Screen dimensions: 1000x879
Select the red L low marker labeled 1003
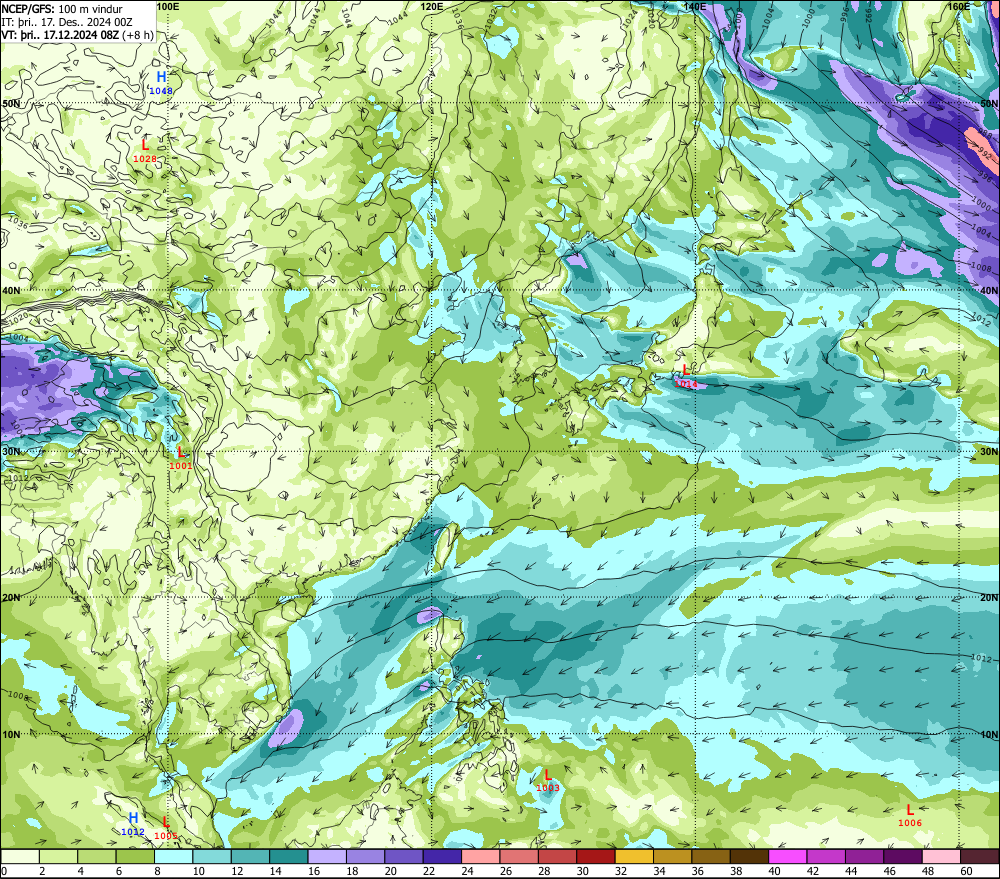(547, 775)
